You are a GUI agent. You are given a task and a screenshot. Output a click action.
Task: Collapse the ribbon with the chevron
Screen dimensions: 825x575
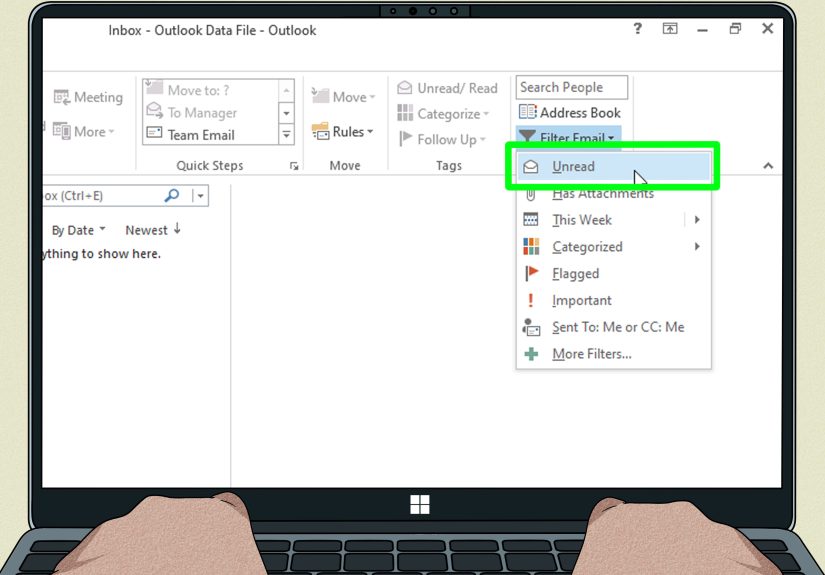(768, 166)
